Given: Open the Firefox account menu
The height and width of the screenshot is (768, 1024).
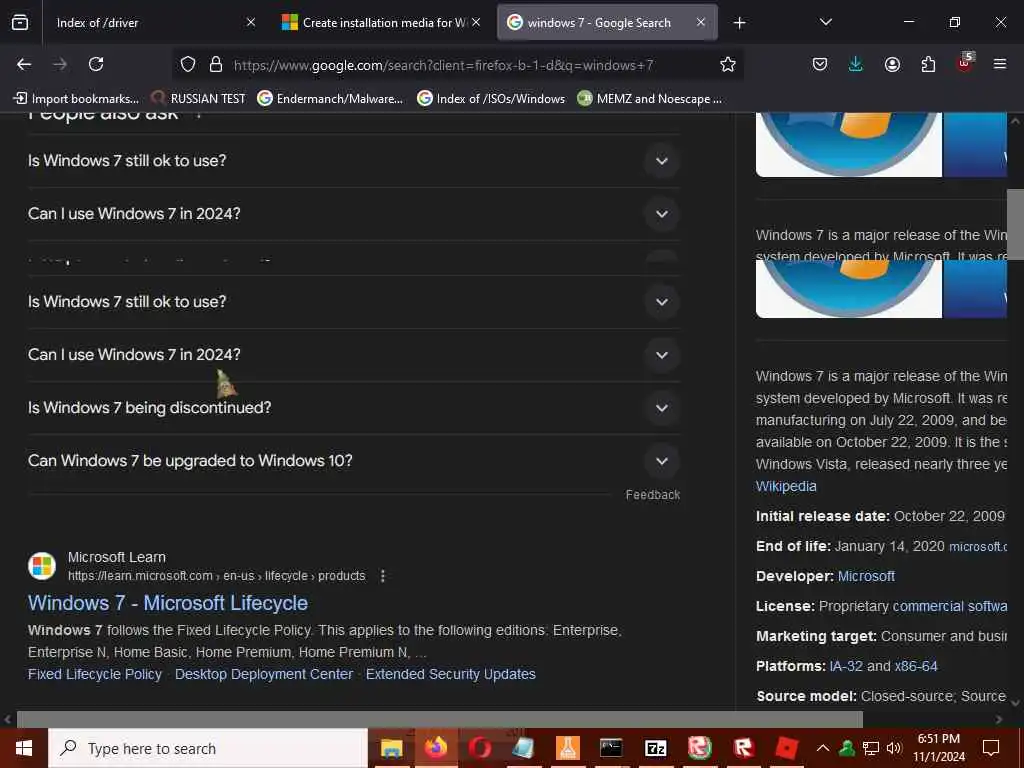Looking at the screenshot, I should pyautogui.click(x=892, y=64).
